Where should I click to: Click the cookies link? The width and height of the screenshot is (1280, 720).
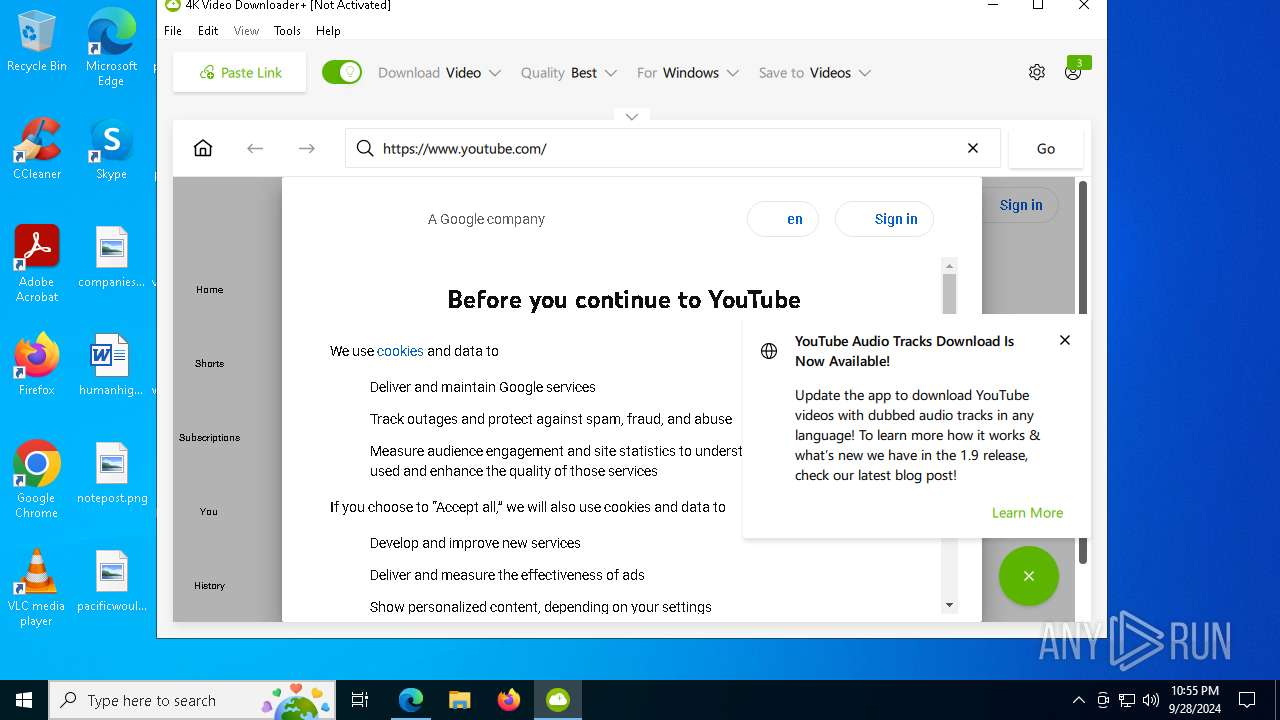click(400, 351)
